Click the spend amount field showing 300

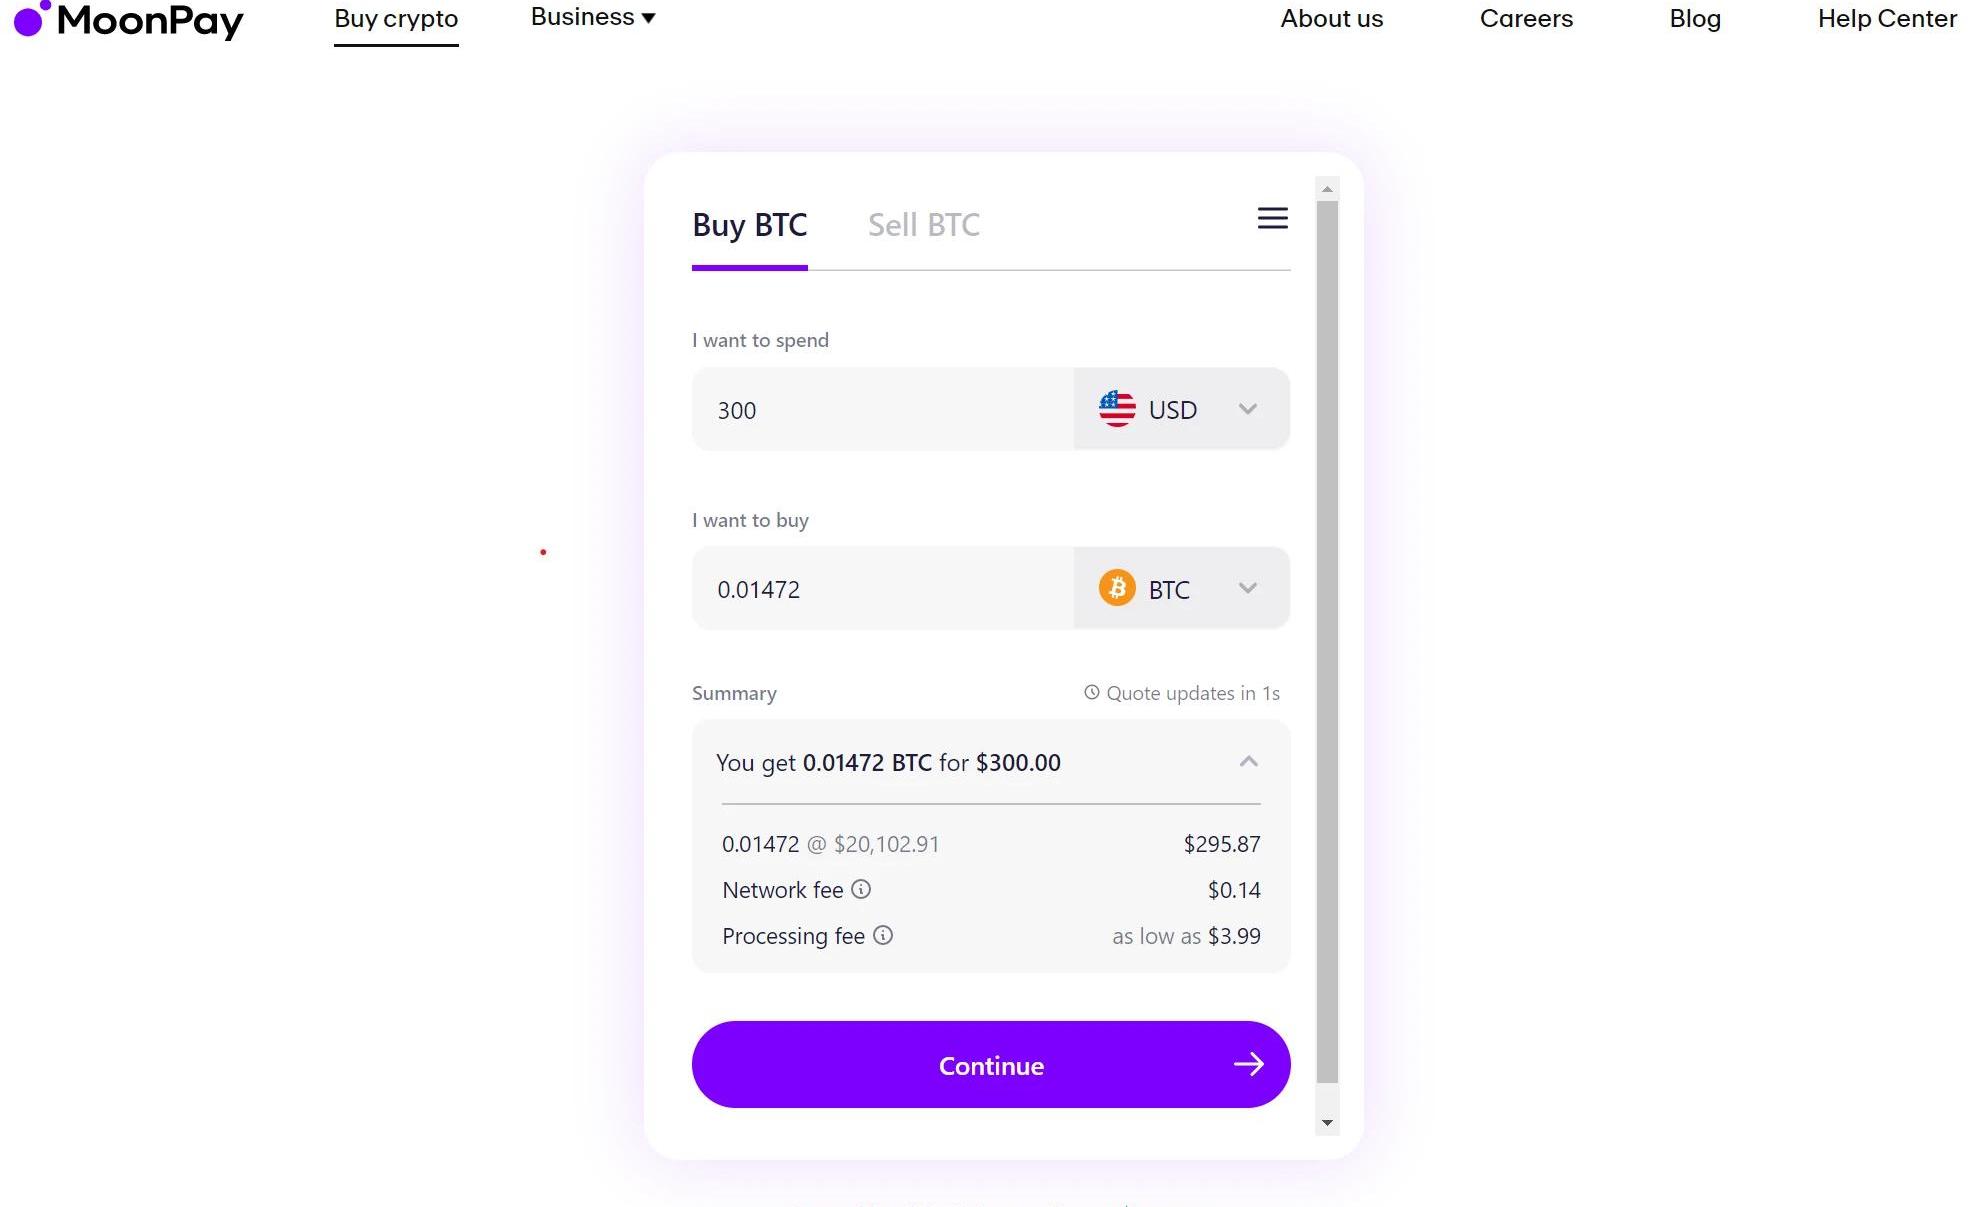(883, 409)
